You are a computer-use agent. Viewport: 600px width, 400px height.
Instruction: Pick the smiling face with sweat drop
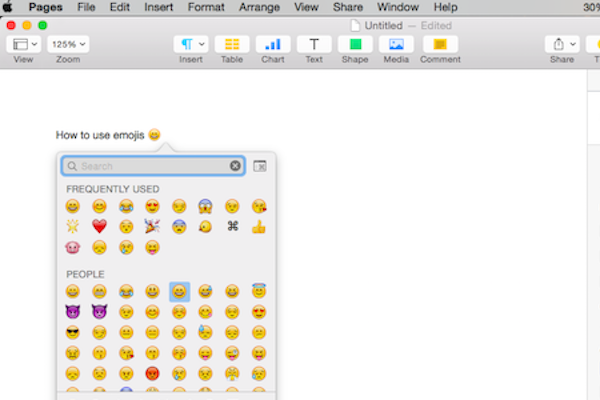coord(205,292)
